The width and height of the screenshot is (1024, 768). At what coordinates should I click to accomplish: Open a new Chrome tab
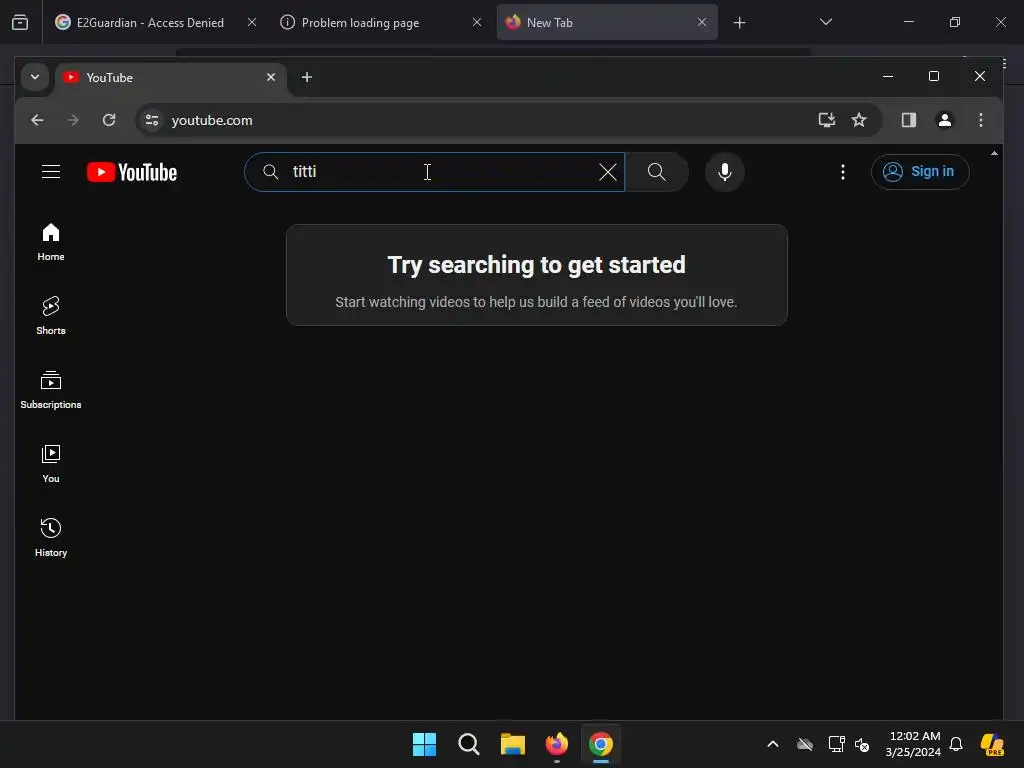point(306,77)
